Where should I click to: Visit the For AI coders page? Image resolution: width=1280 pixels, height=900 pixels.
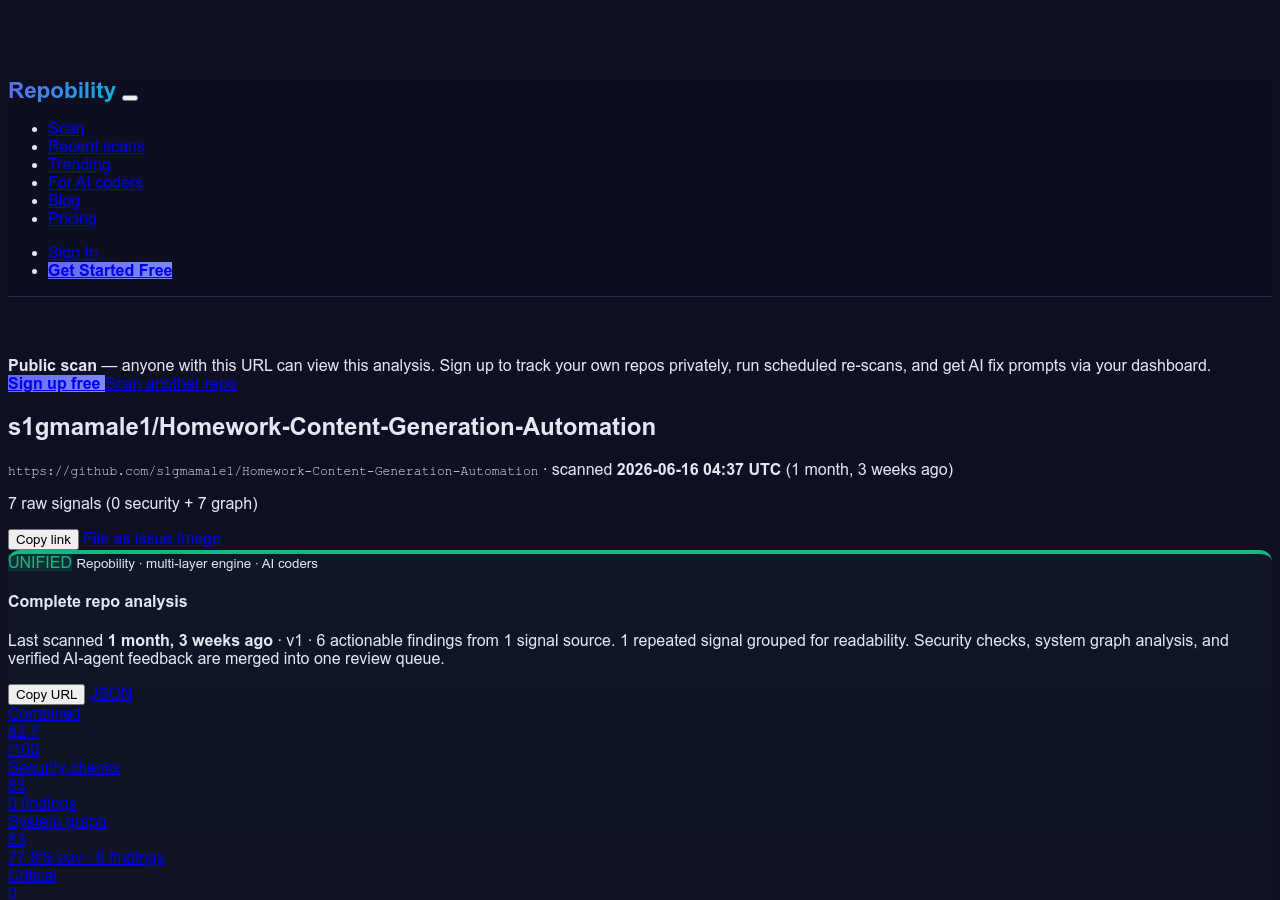pyautogui.click(x=95, y=182)
